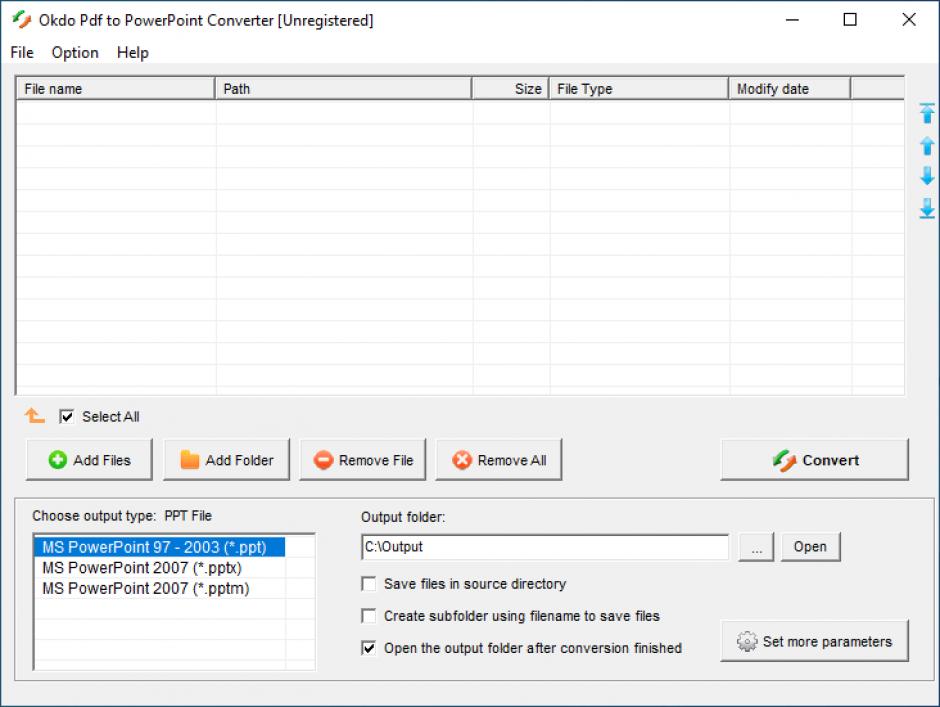Select MS PowerPoint 2007 (*.pptm) output type

click(159, 588)
